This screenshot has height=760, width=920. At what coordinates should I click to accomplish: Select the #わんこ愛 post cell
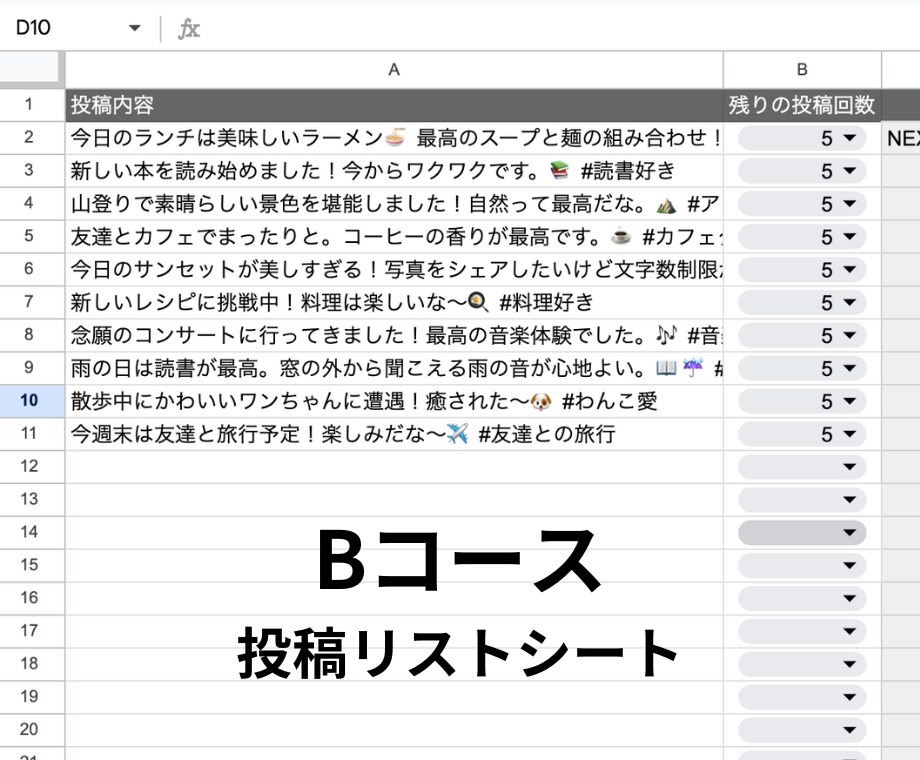point(394,401)
